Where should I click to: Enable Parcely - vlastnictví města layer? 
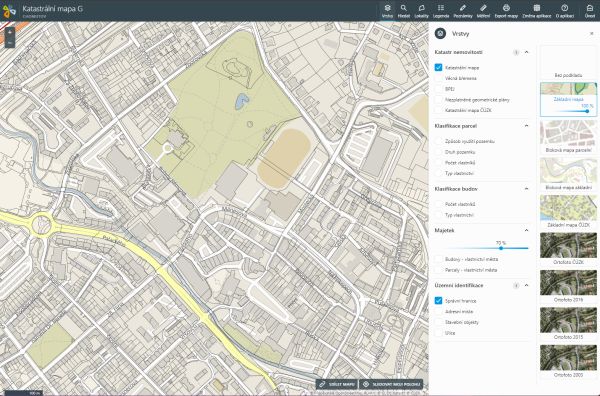coord(439,270)
